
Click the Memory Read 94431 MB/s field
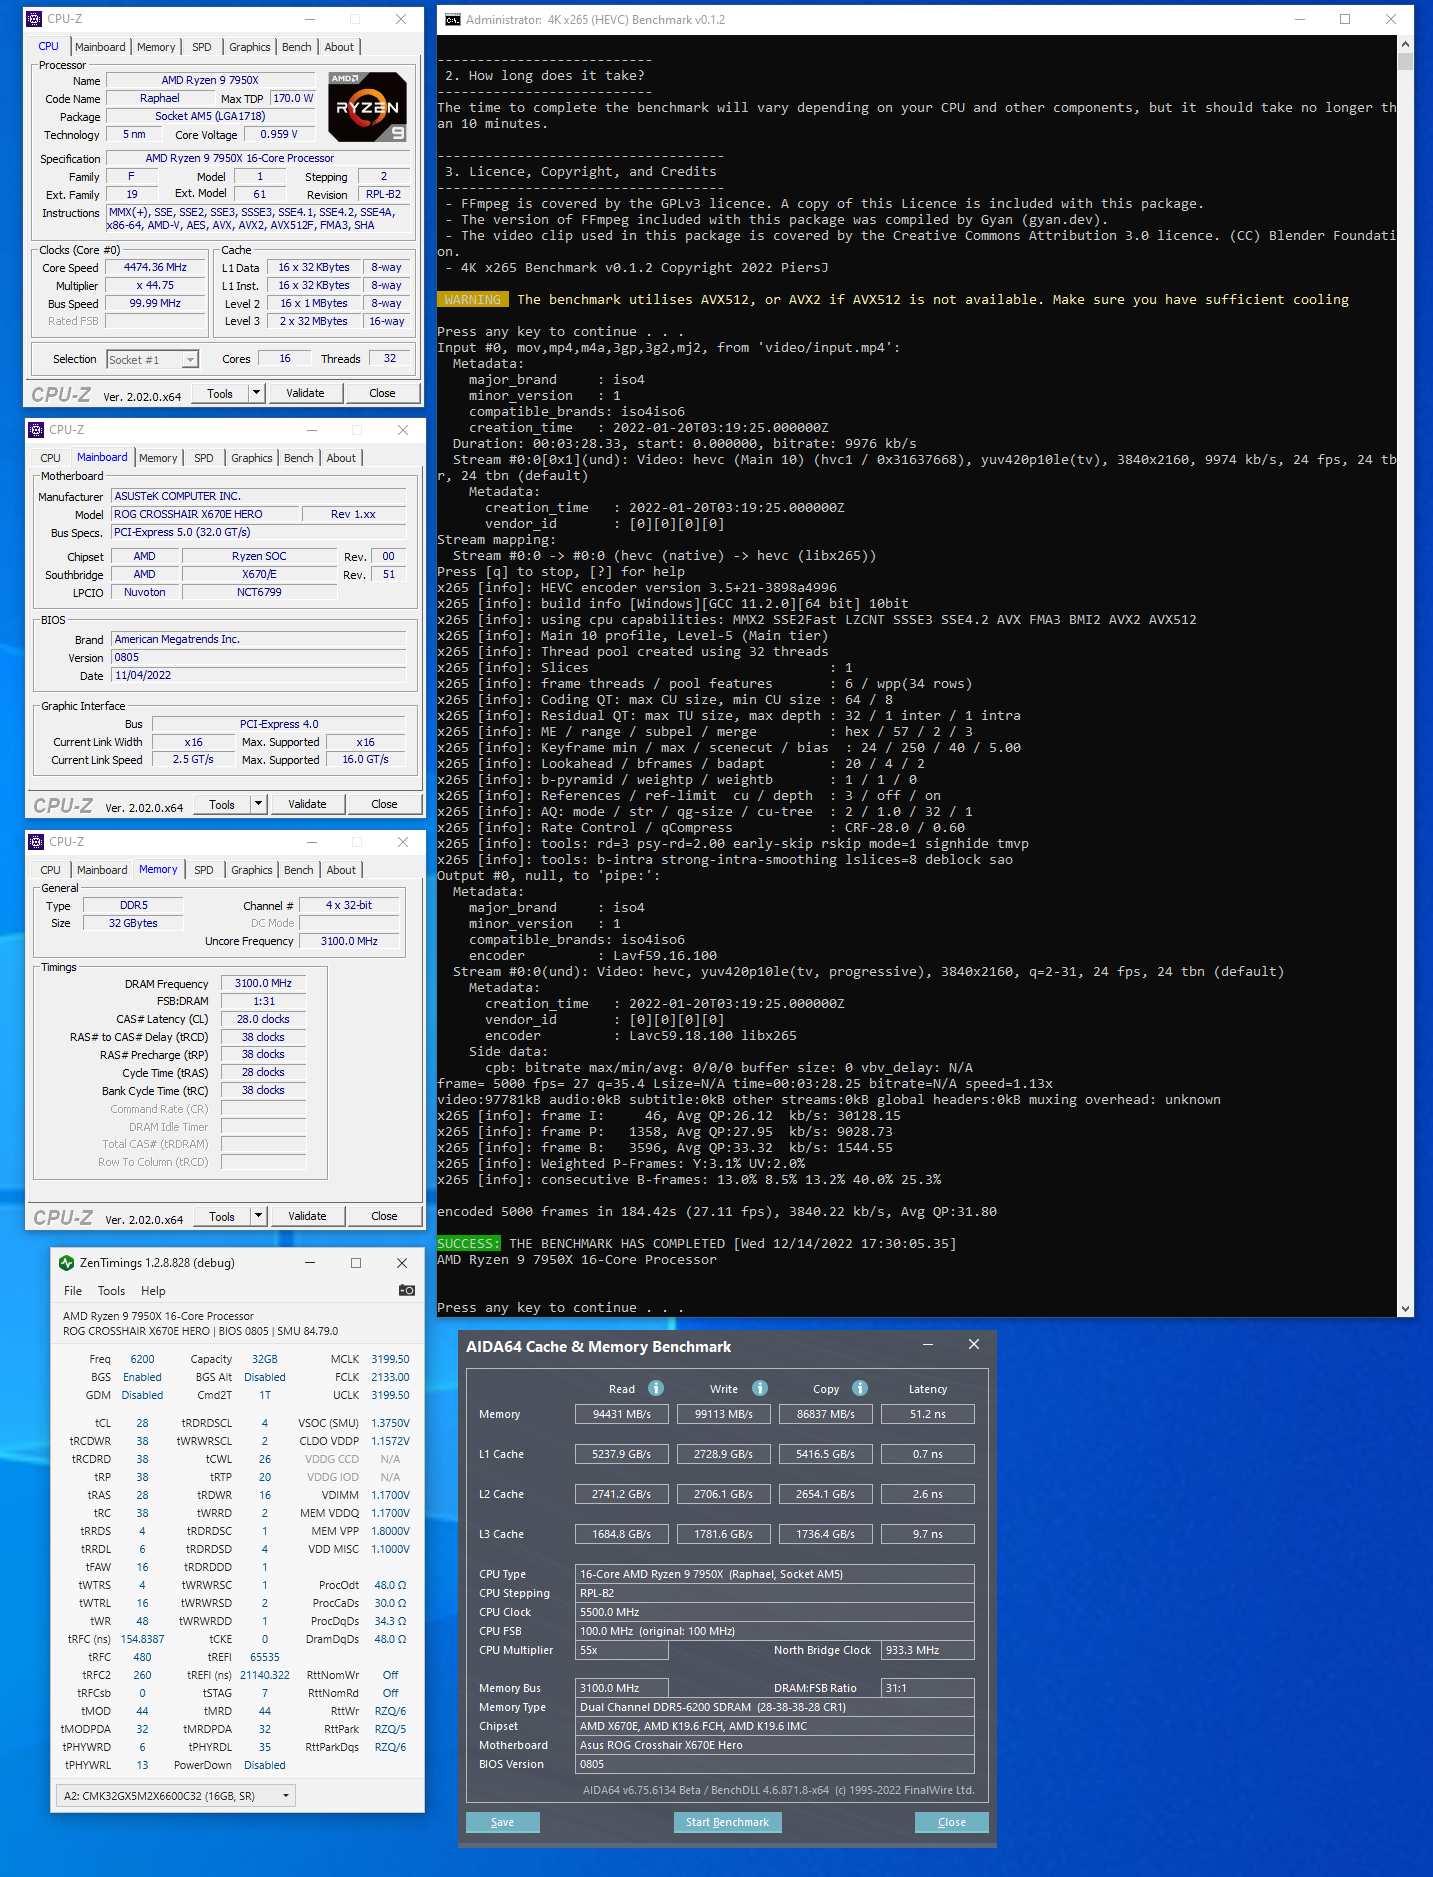click(621, 1414)
